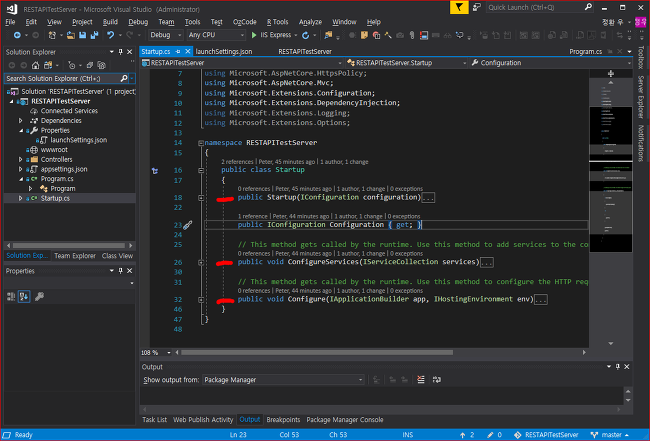Open the Build menu

tap(110, 22)
